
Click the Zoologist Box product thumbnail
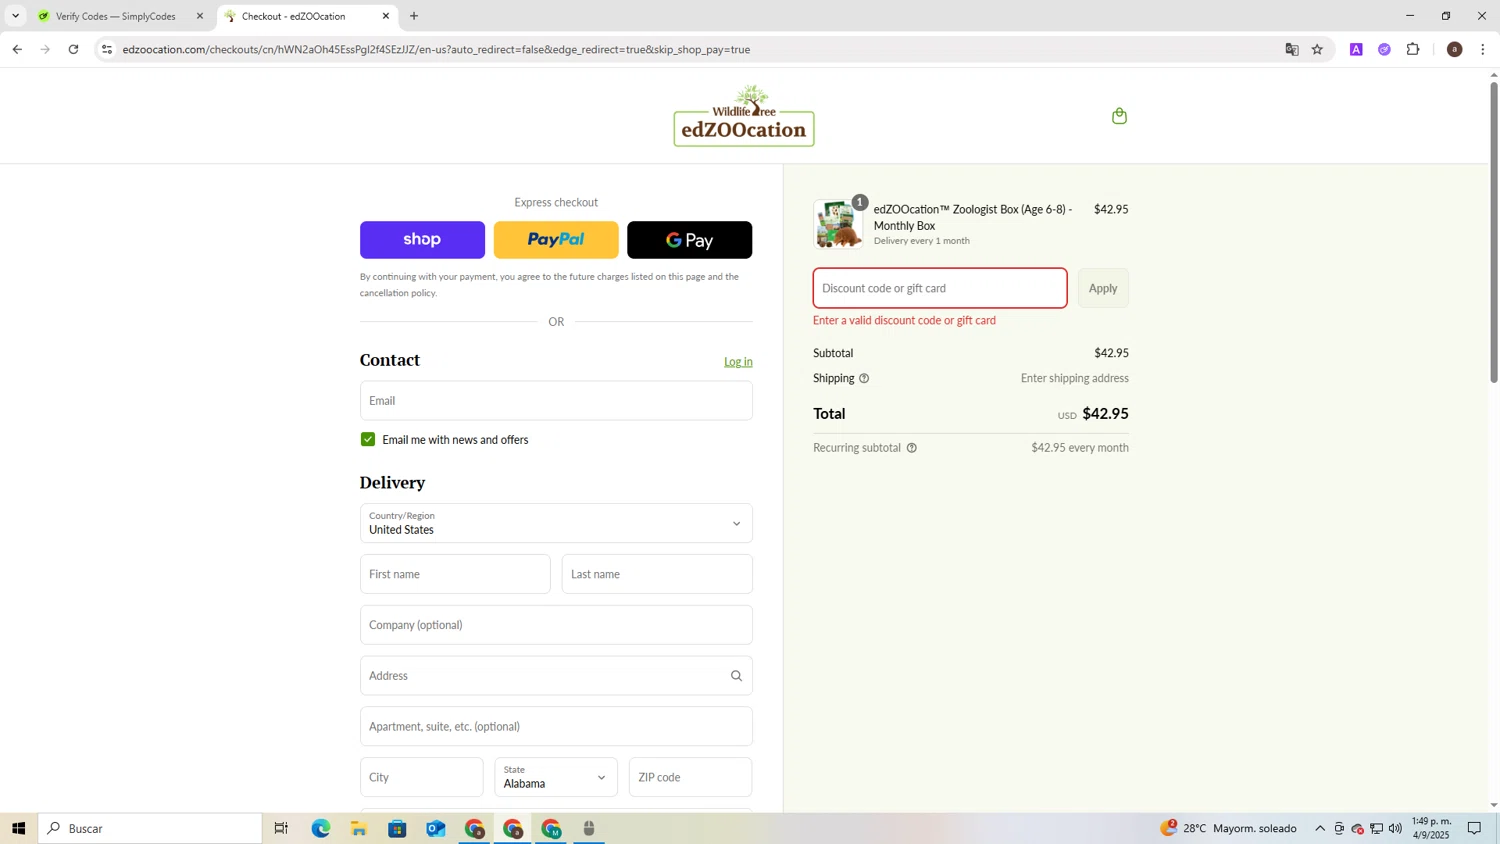tap(838, 224)
